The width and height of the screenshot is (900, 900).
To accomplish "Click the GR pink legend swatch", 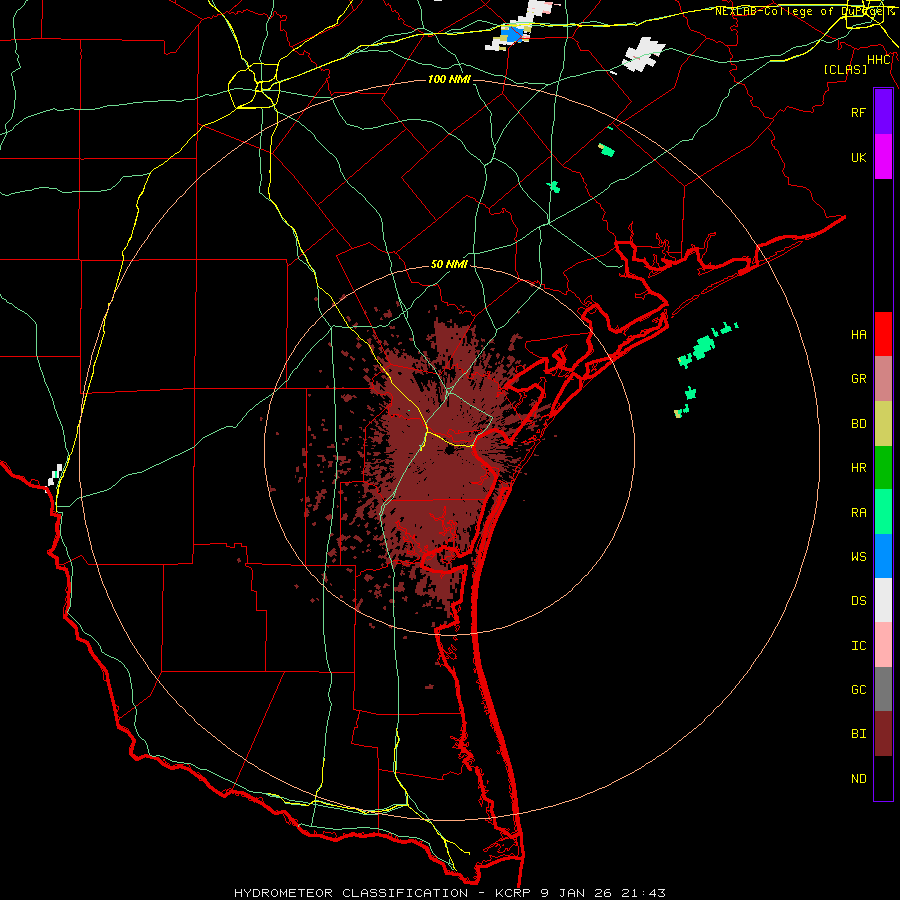I will coord(883,379).
